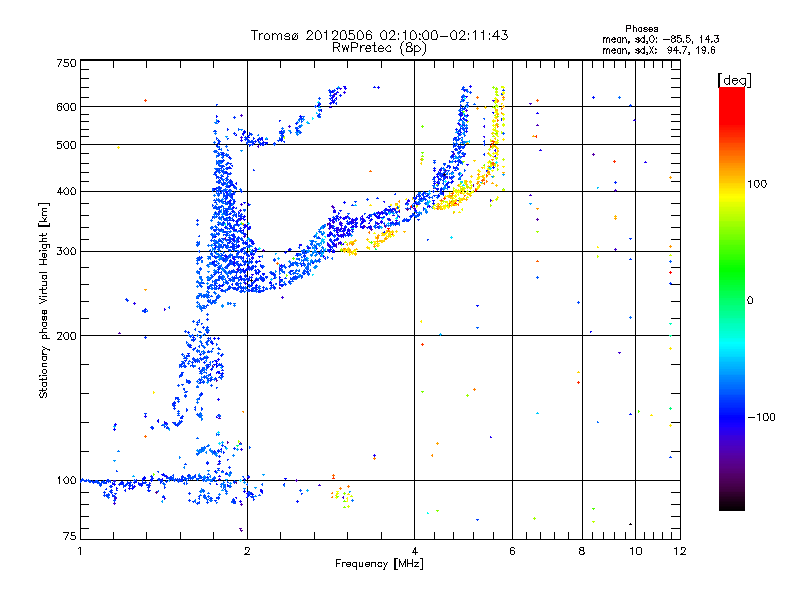Click the y-axis tick label '75'
The height and width of the screenshot is (600, 800).
coord(70,536)
